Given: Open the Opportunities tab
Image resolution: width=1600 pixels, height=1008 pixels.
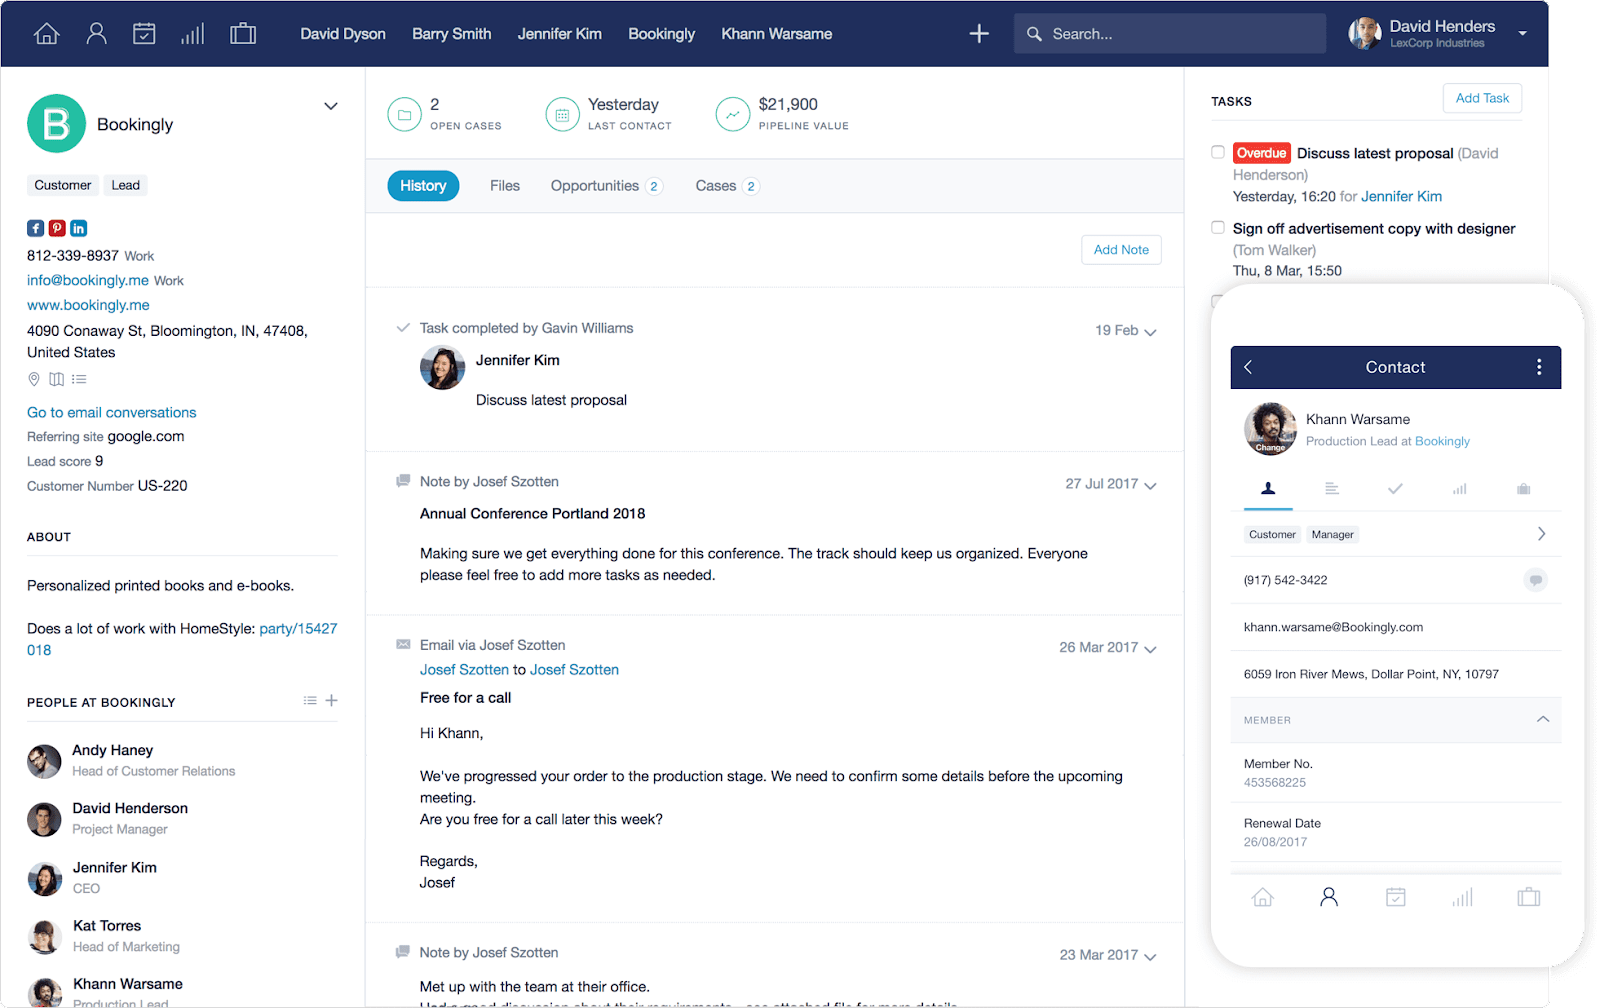Looking at the screenshot, I should point(595,185).
